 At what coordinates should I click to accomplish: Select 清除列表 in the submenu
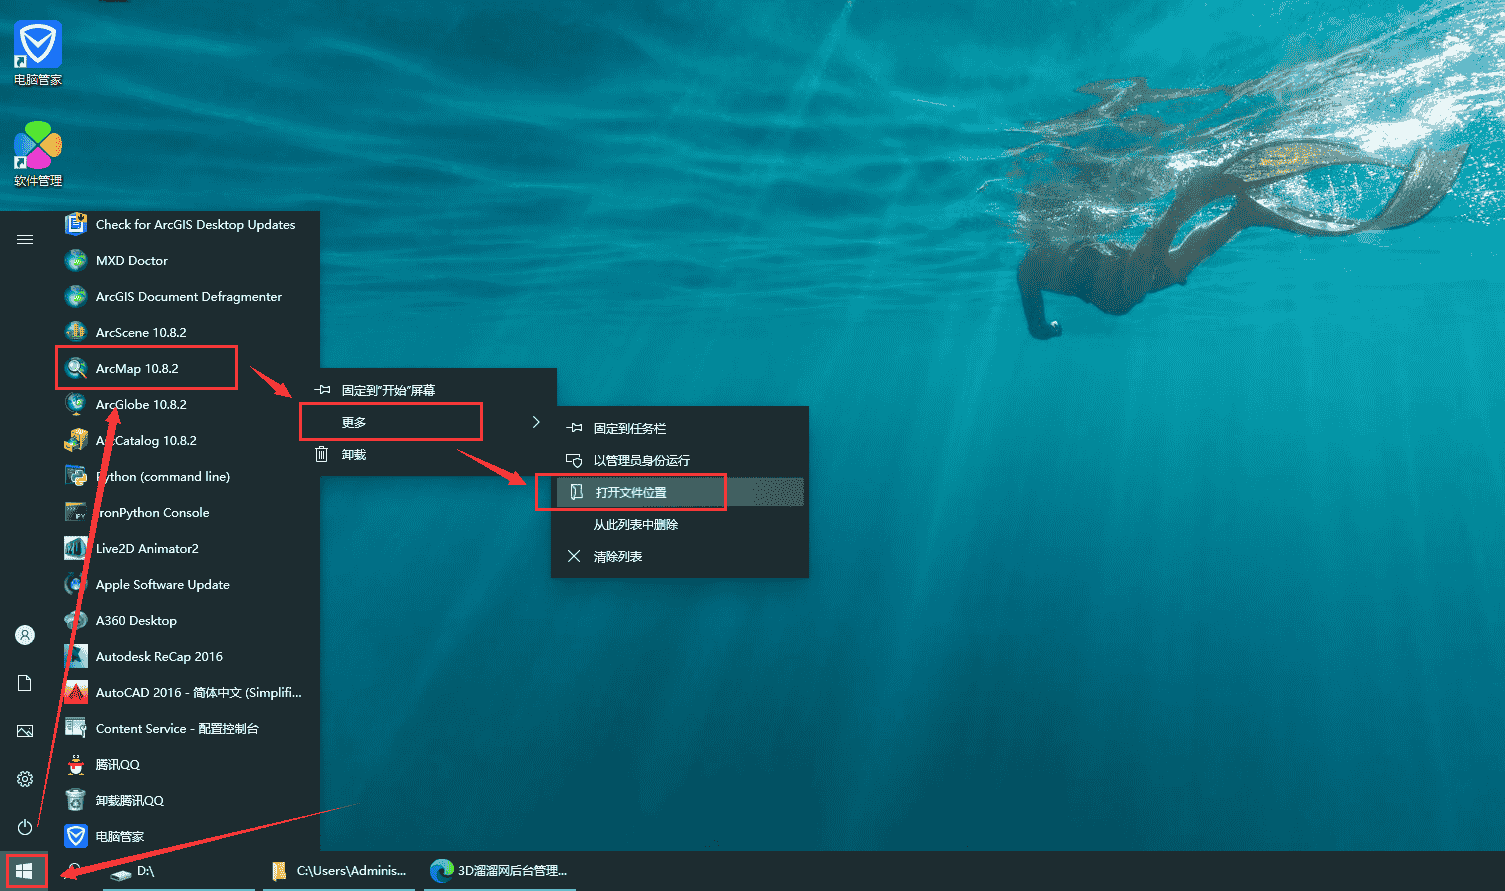pos(680,556)
